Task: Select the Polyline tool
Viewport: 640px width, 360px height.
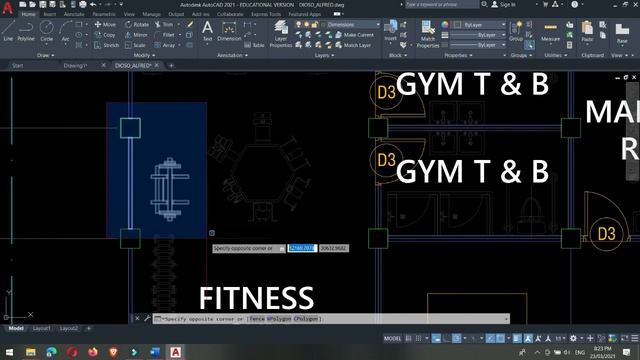Action: [x=26, y=31]
